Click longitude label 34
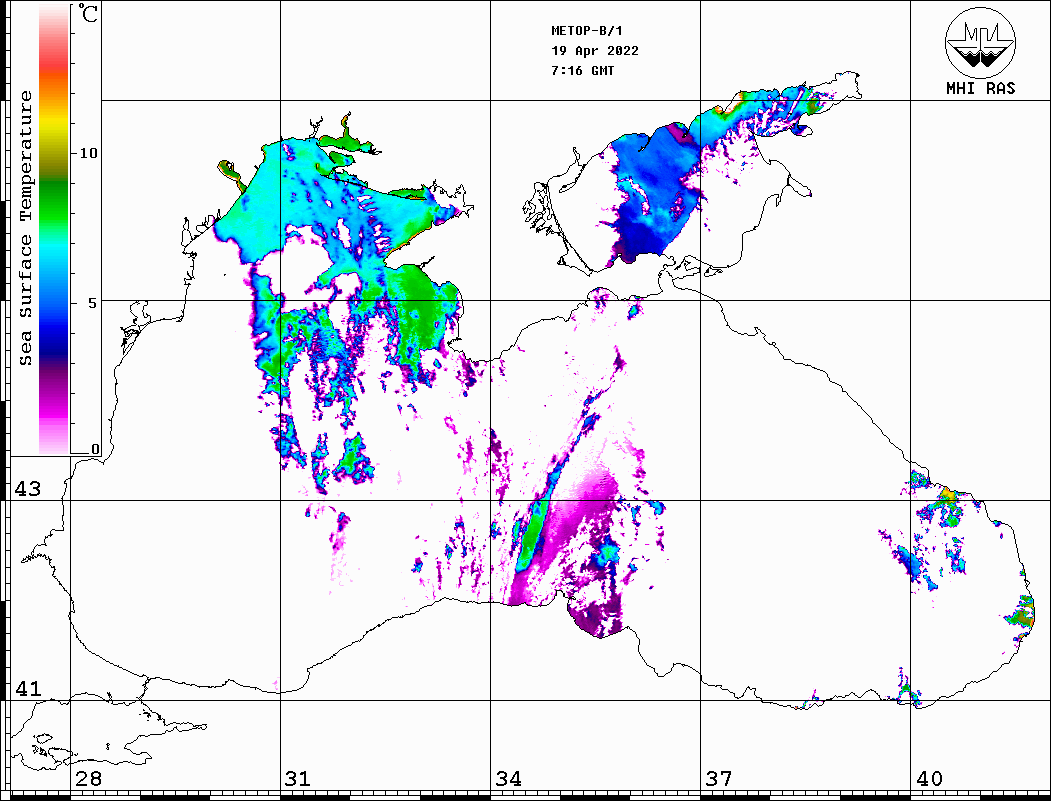 [x=508, y=778]
